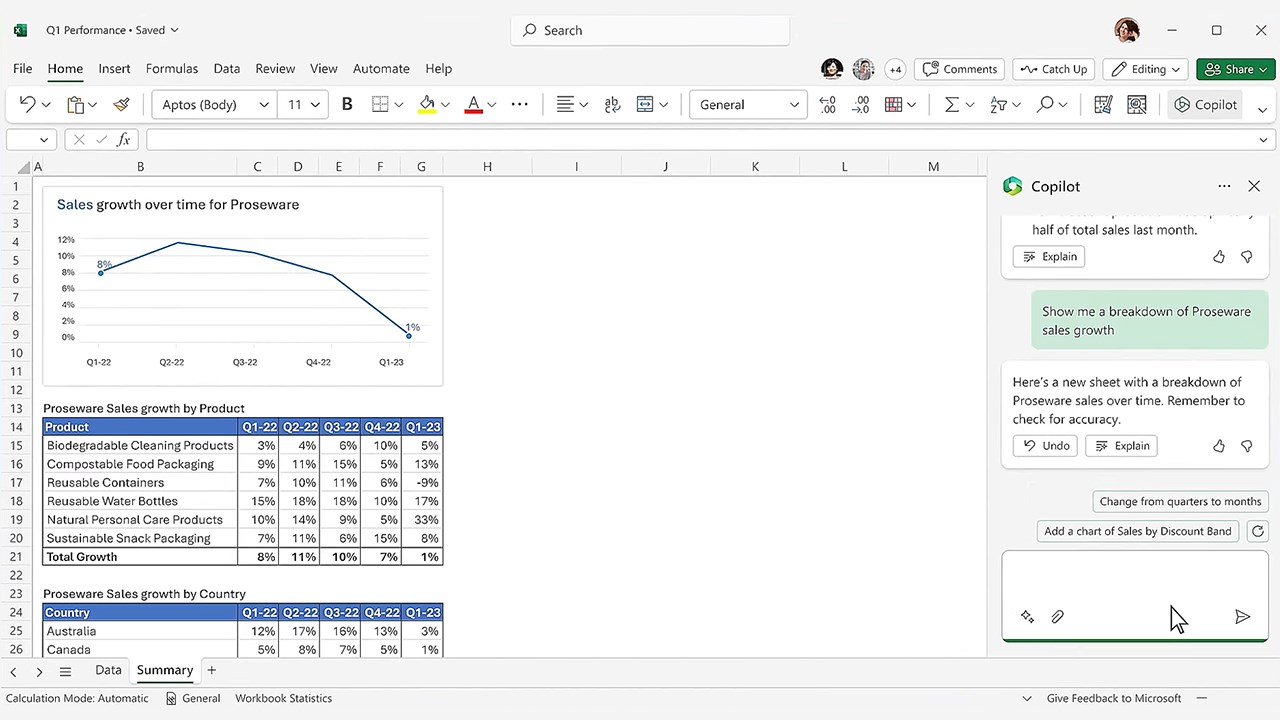Image resolution: width=1280 pixels, height=720 pixels.
Task: Apply cell borders with the Borders icon
Action: click(380, 104)
